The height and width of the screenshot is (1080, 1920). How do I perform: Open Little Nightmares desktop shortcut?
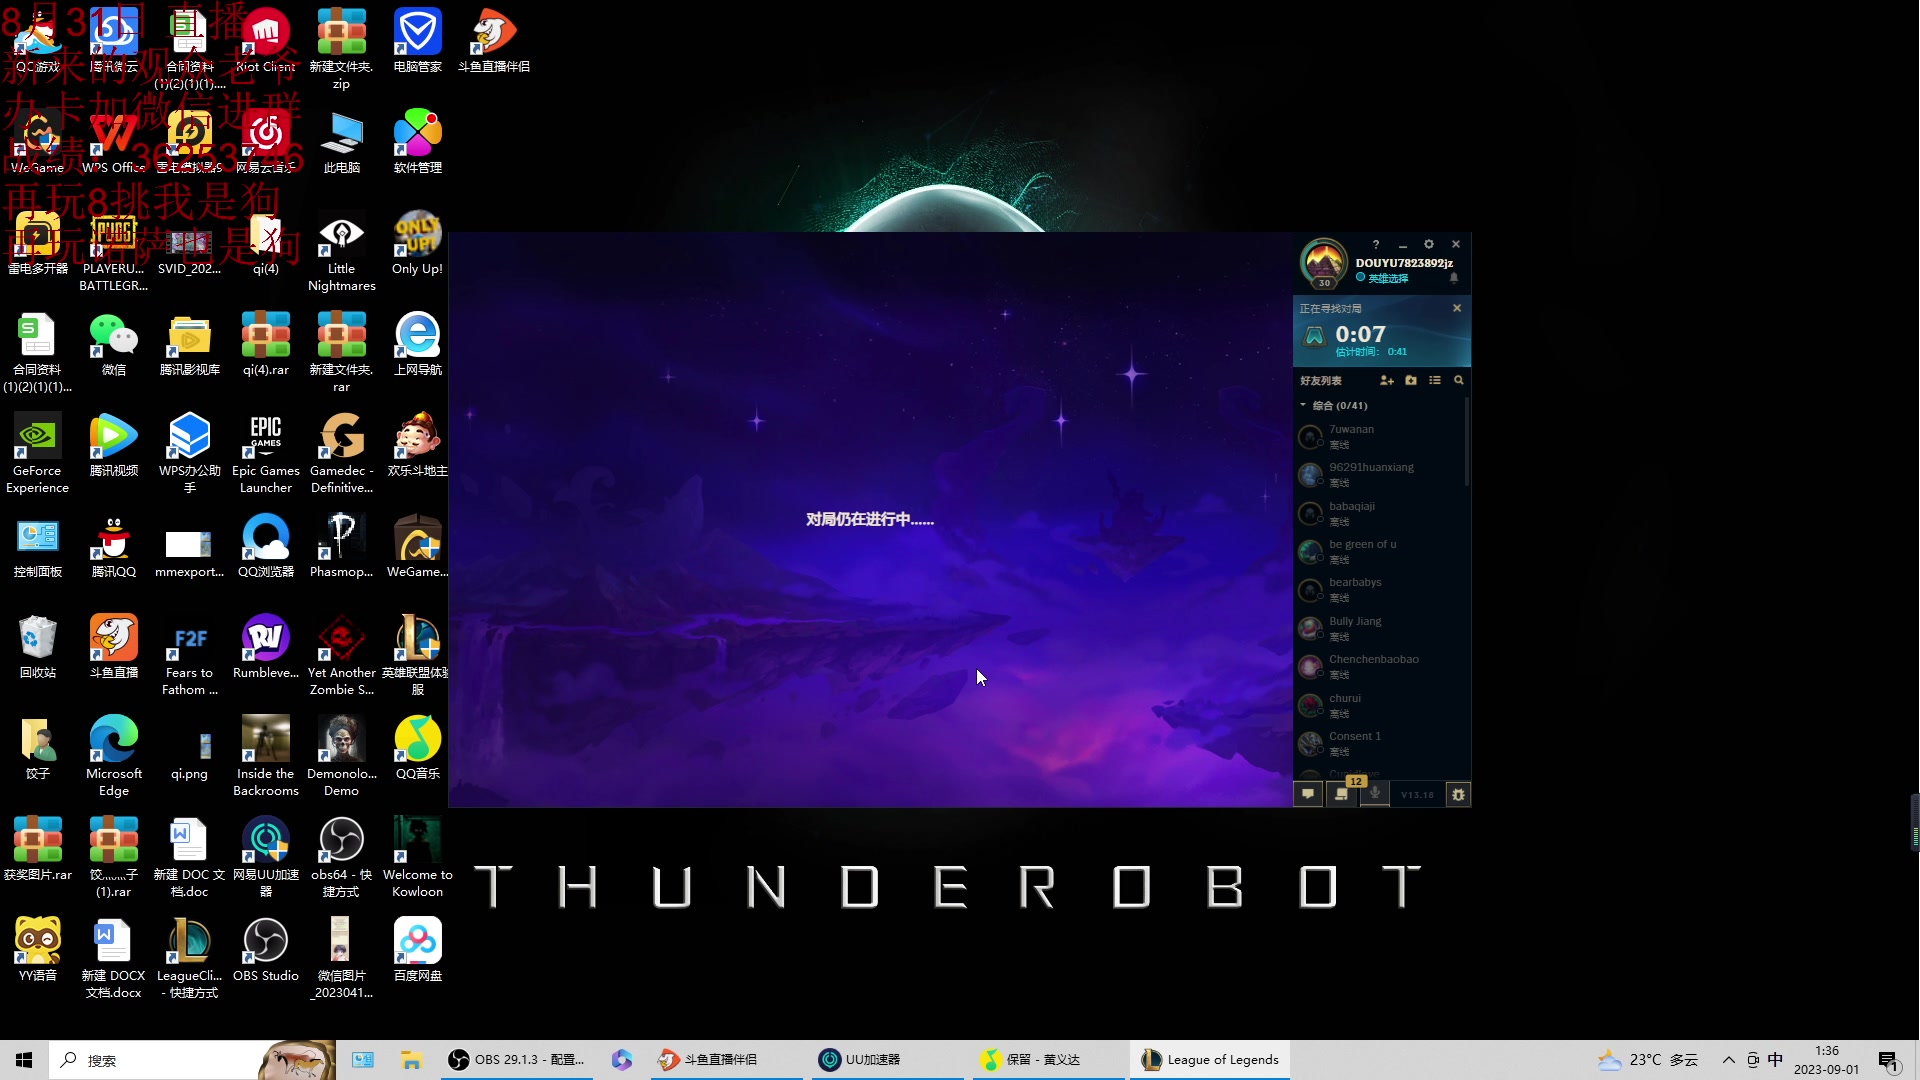(341, 252)
